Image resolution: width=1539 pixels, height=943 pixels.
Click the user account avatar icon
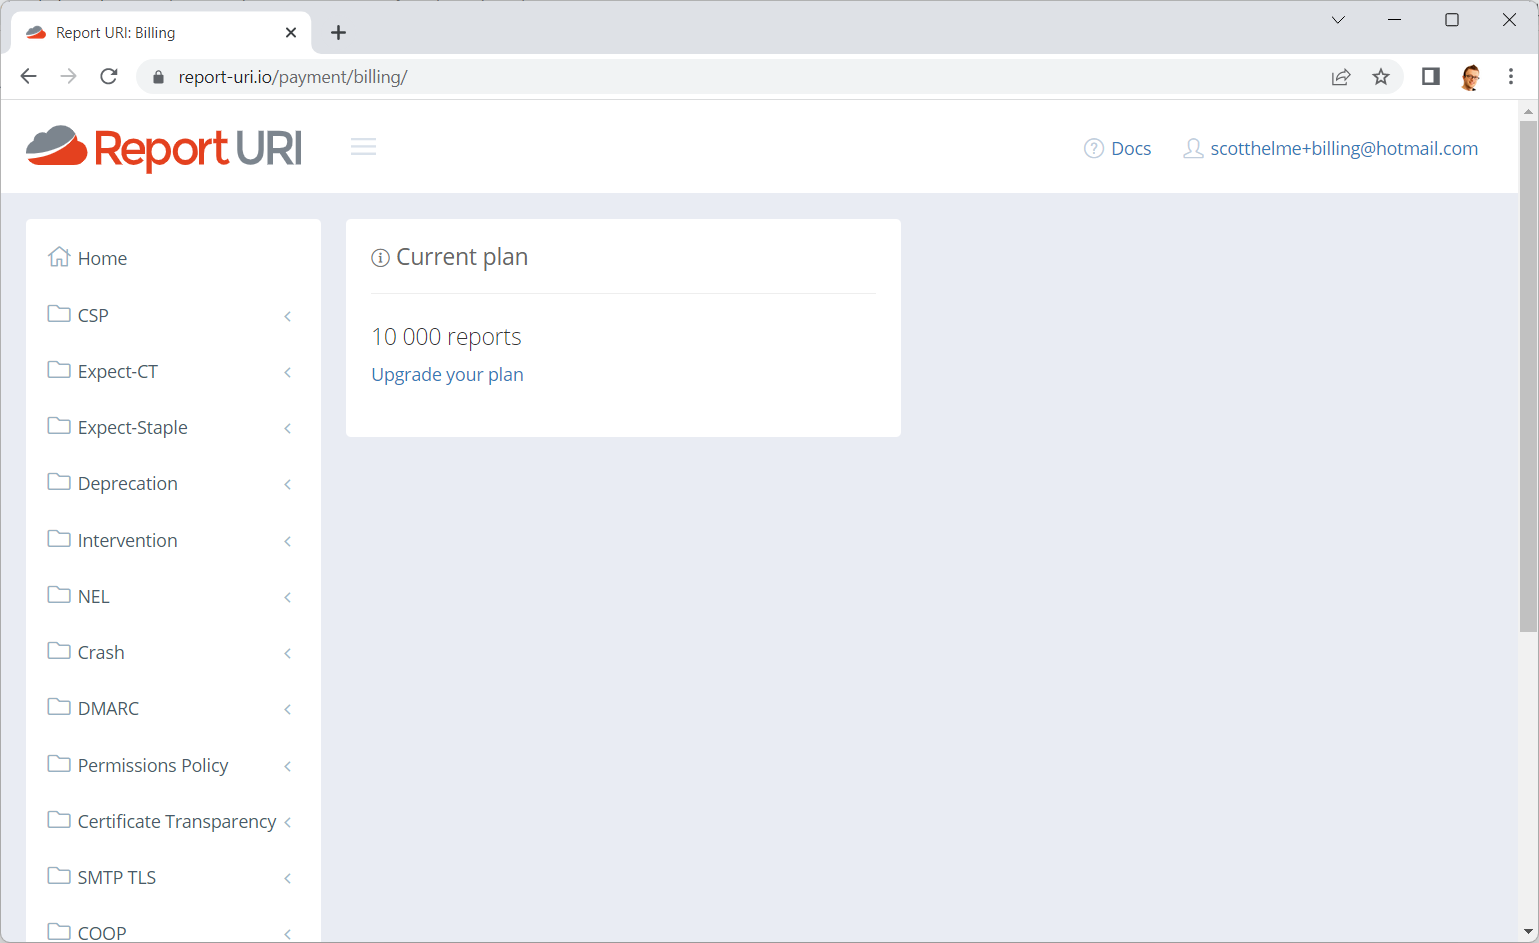click(x=1193, y=149)
